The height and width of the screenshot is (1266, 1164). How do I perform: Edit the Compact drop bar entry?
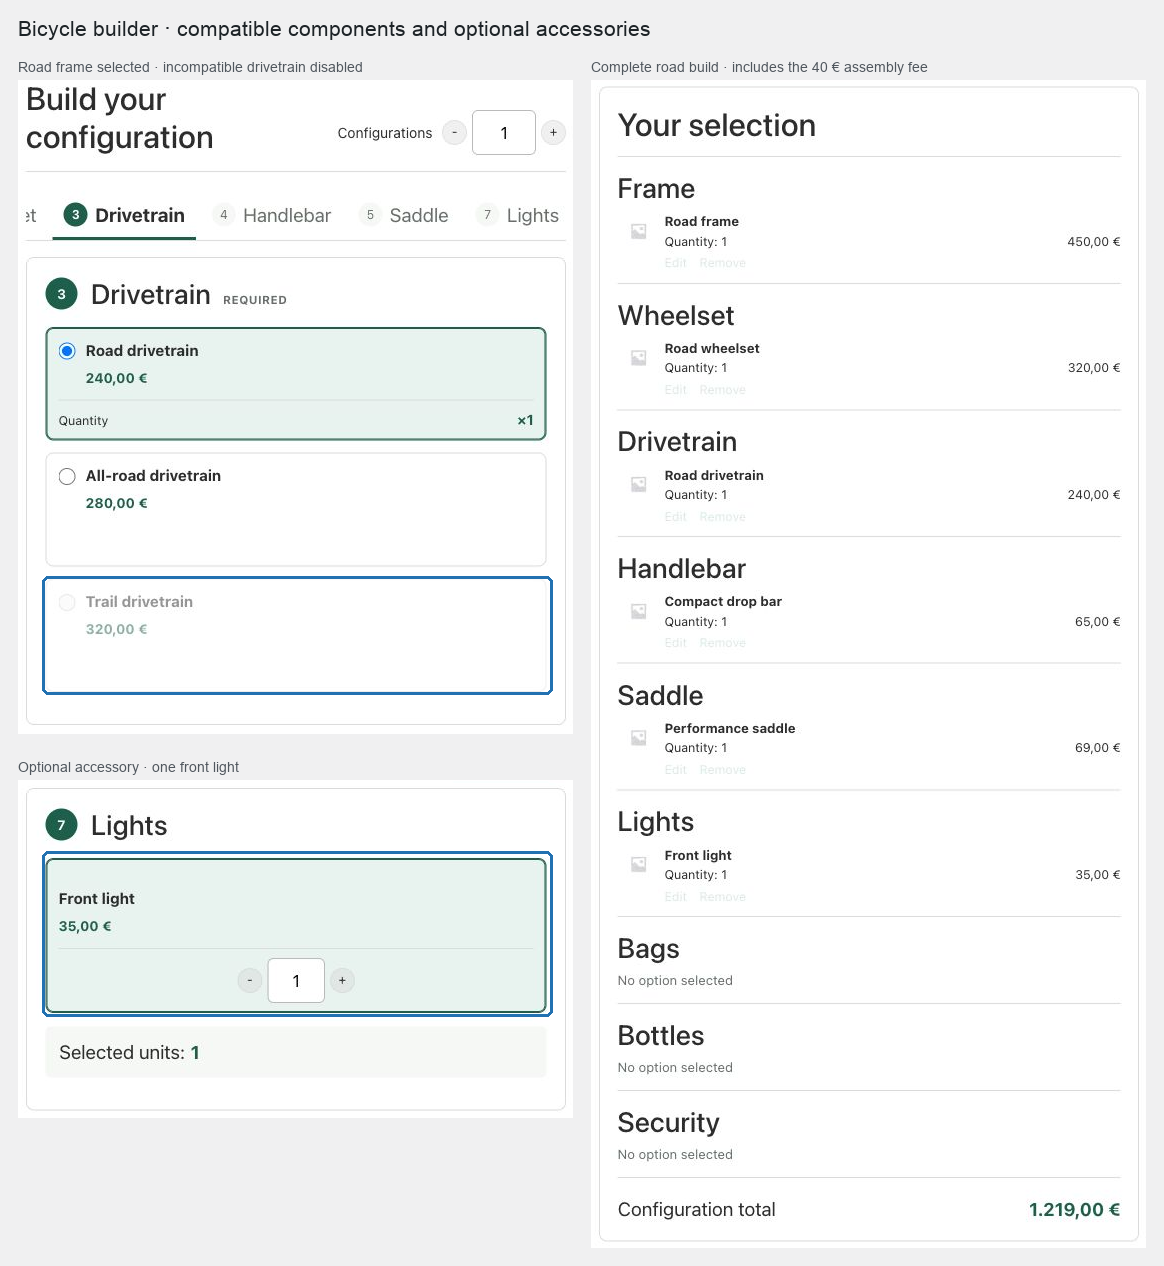pyautogui.click(x=676, y=643)
